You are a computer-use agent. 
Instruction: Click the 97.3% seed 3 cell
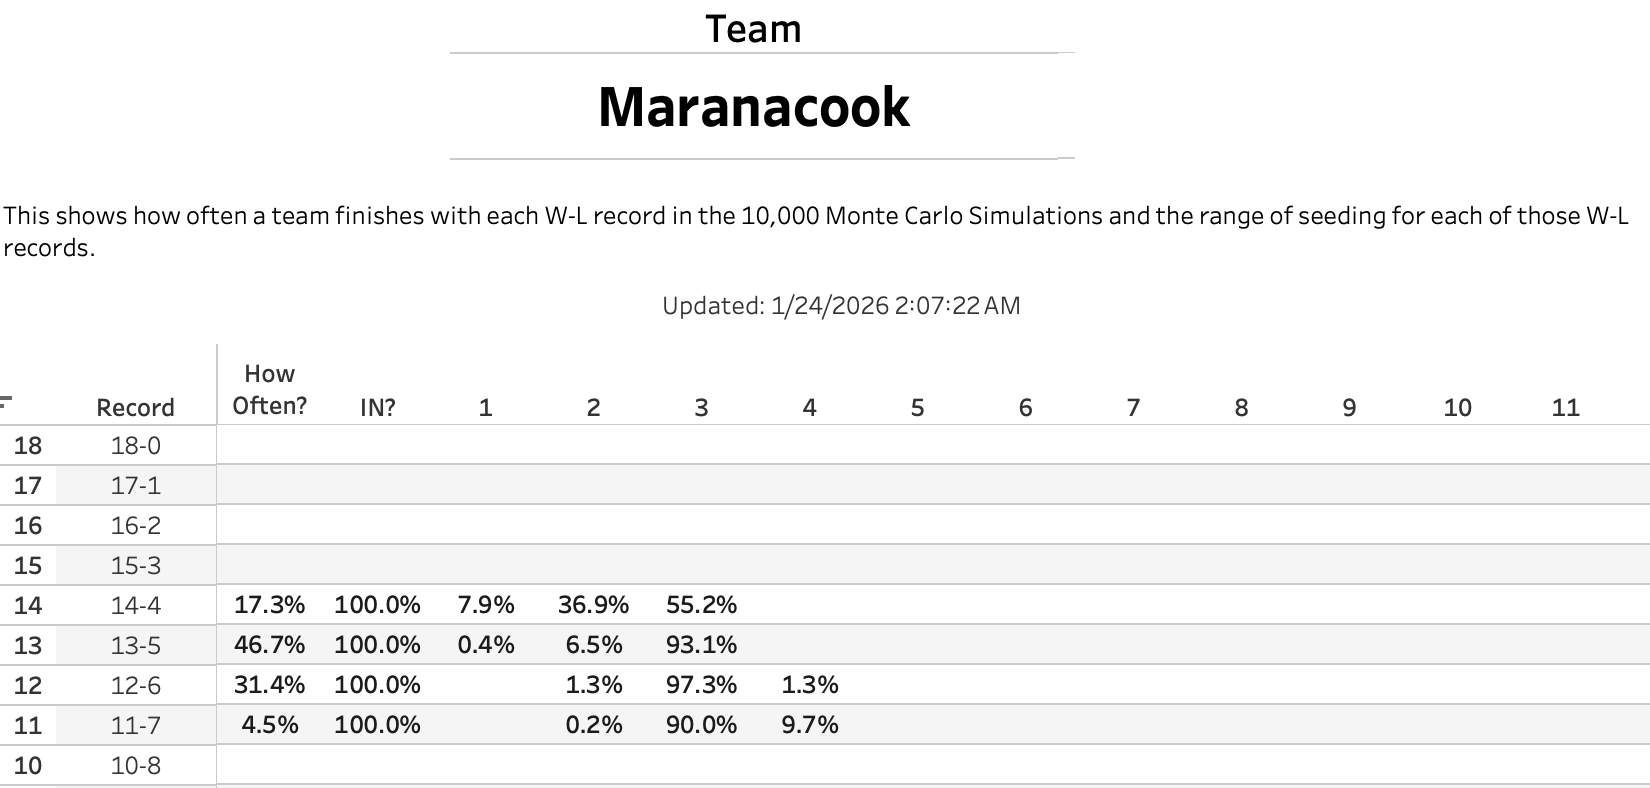pos(701,685)
